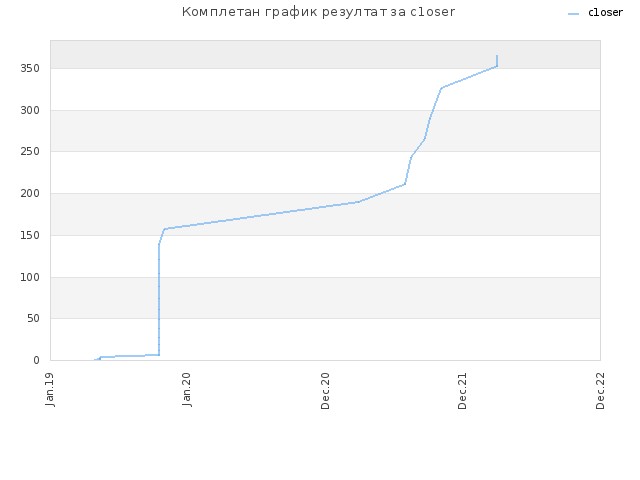The image size is (640, 480).
Task: Click the 250 y-axis label
Action: point(30,151)
